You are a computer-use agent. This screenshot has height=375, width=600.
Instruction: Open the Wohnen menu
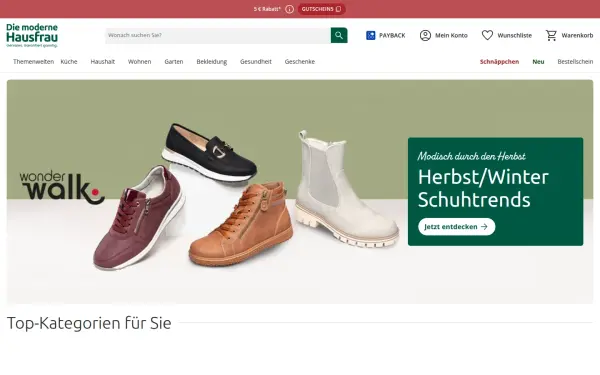tap(139, 62)
